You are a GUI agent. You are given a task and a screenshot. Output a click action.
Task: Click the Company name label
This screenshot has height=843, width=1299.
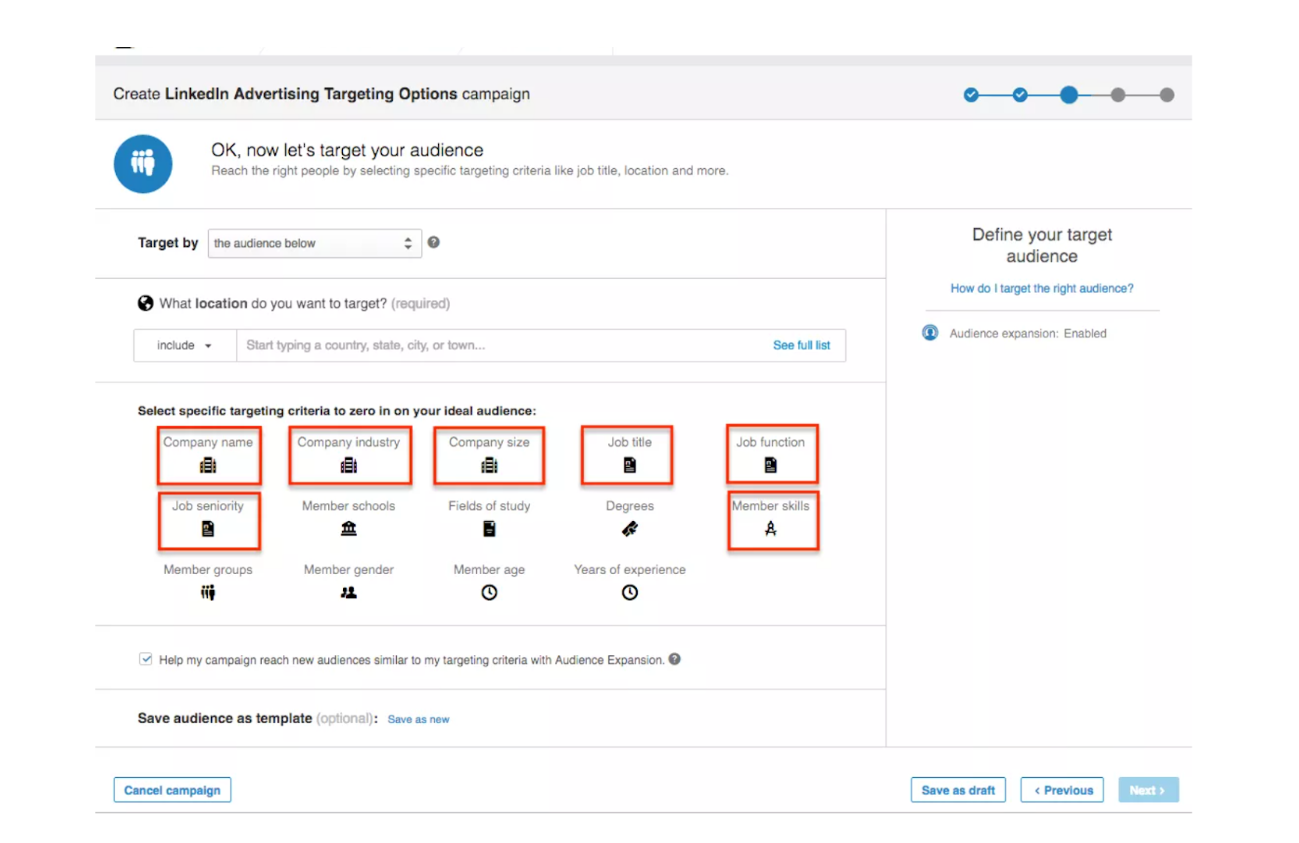[208, 442]
